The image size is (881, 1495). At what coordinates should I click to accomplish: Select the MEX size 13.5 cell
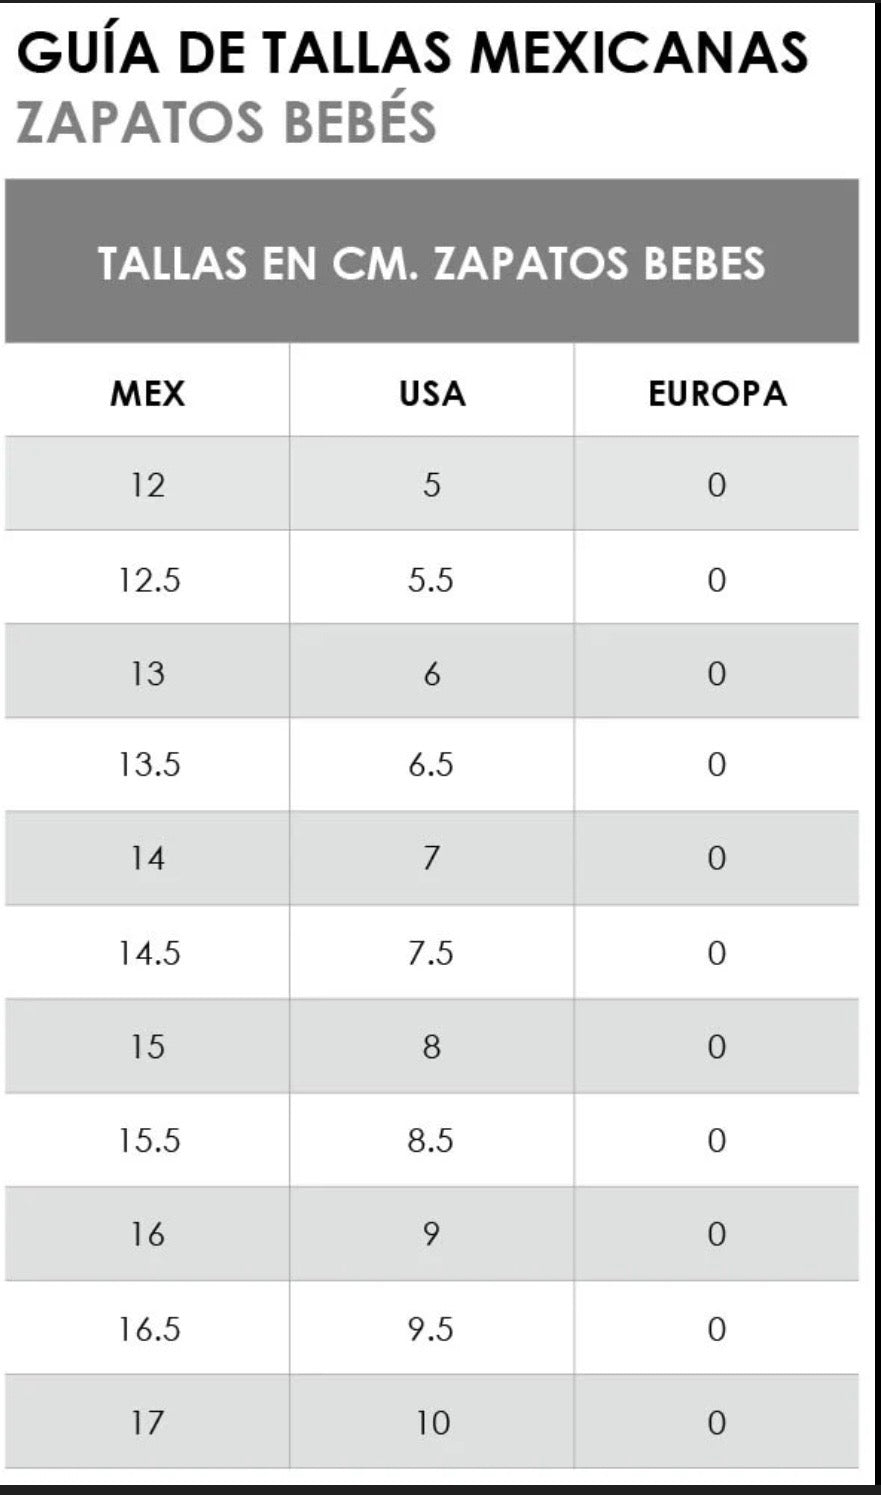(x=149, y=766)
